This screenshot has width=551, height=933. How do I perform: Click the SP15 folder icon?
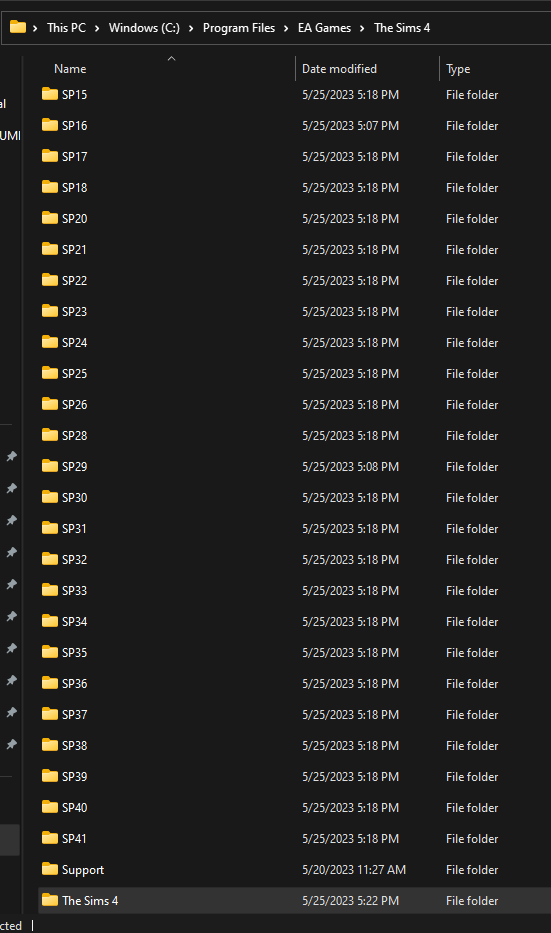point(50,94)
